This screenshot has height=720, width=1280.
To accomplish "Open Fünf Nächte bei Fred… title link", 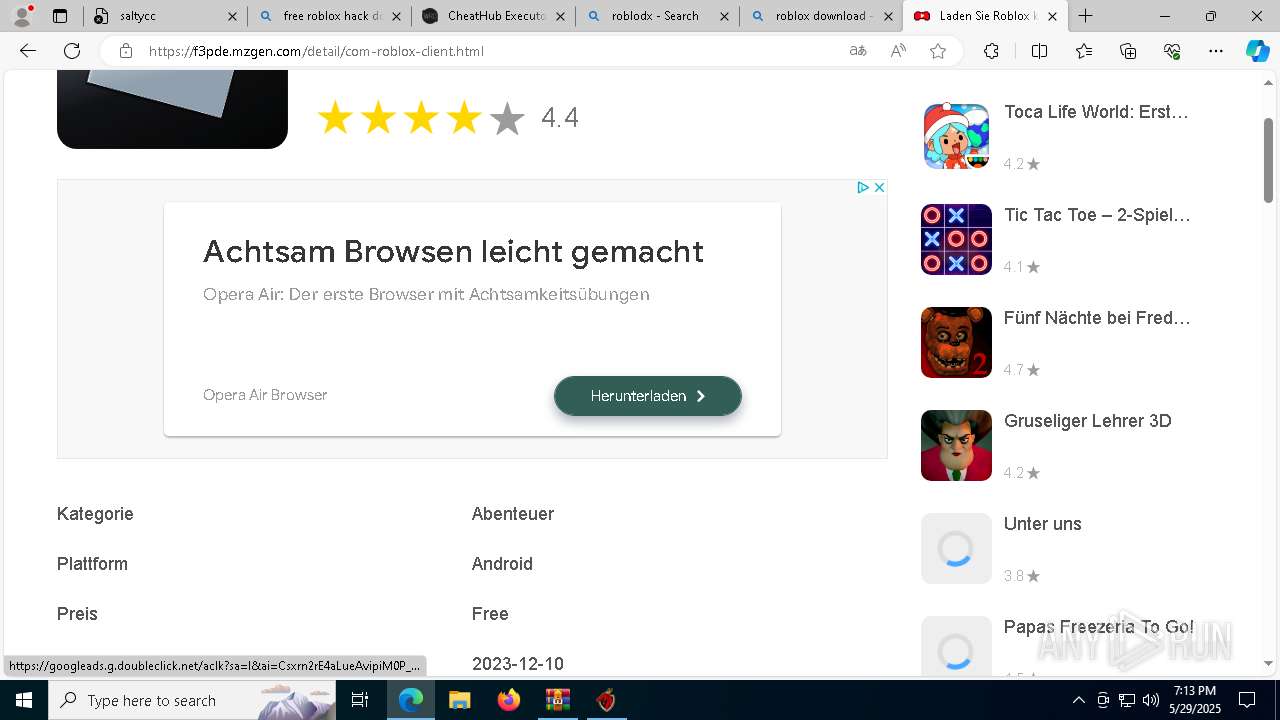I will (1097, 318).
